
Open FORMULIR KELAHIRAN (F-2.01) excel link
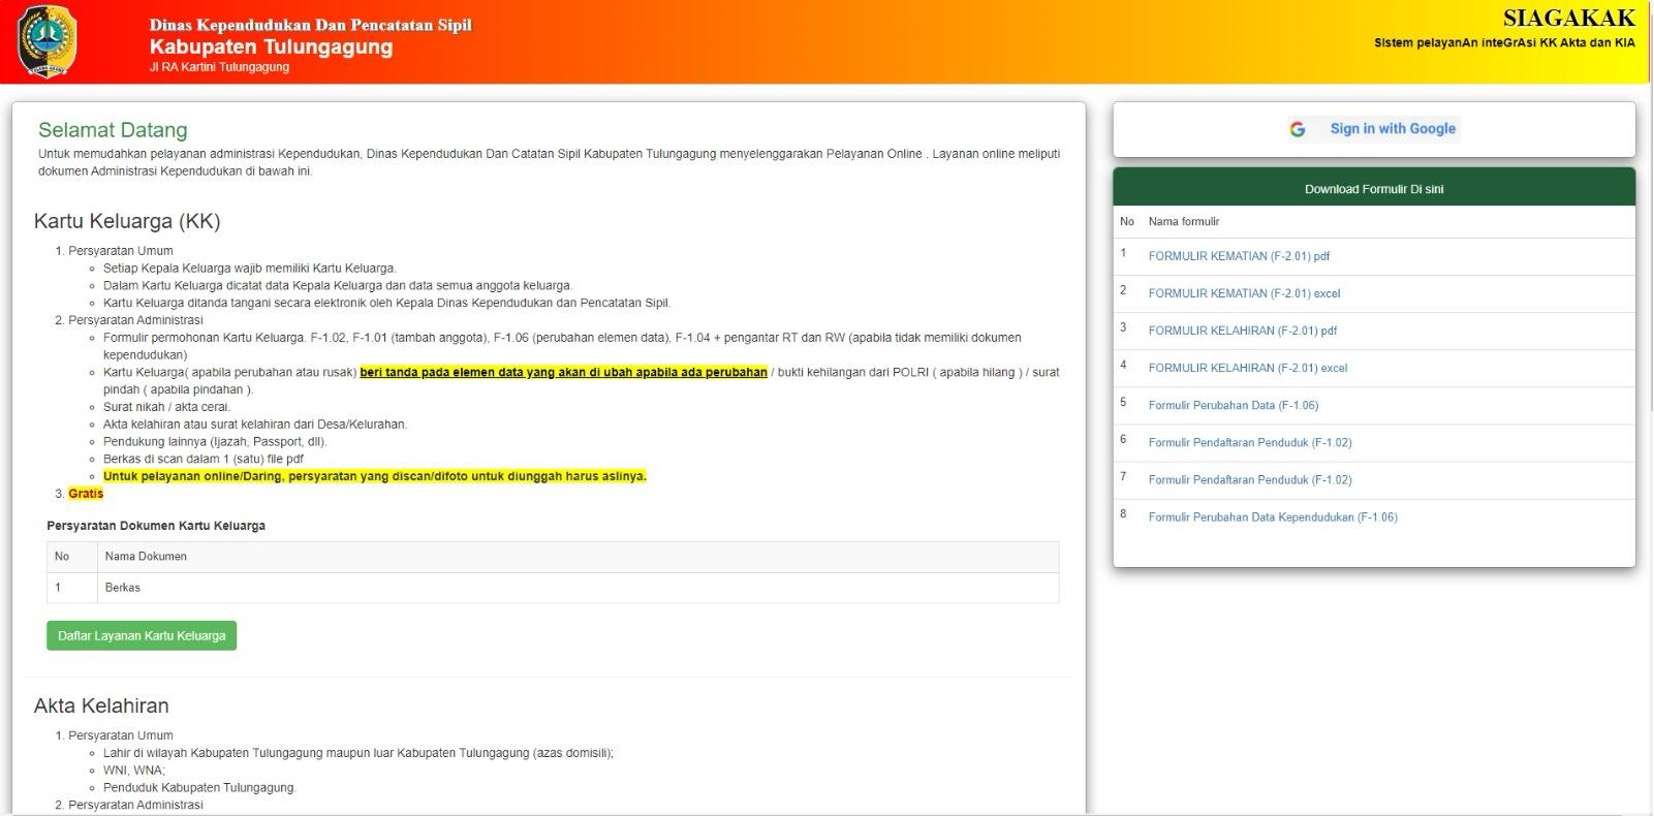[x=1247, y=368]
